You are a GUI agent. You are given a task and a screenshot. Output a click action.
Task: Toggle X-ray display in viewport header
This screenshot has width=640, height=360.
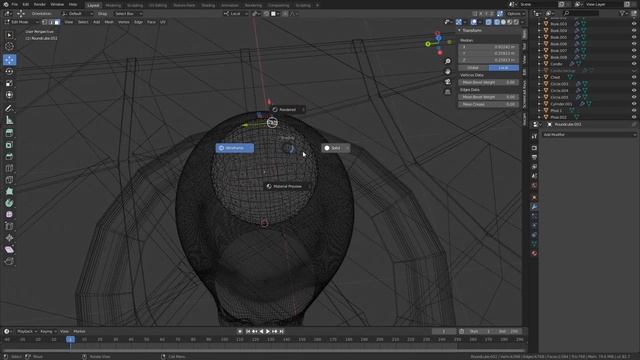coord(489,22)
